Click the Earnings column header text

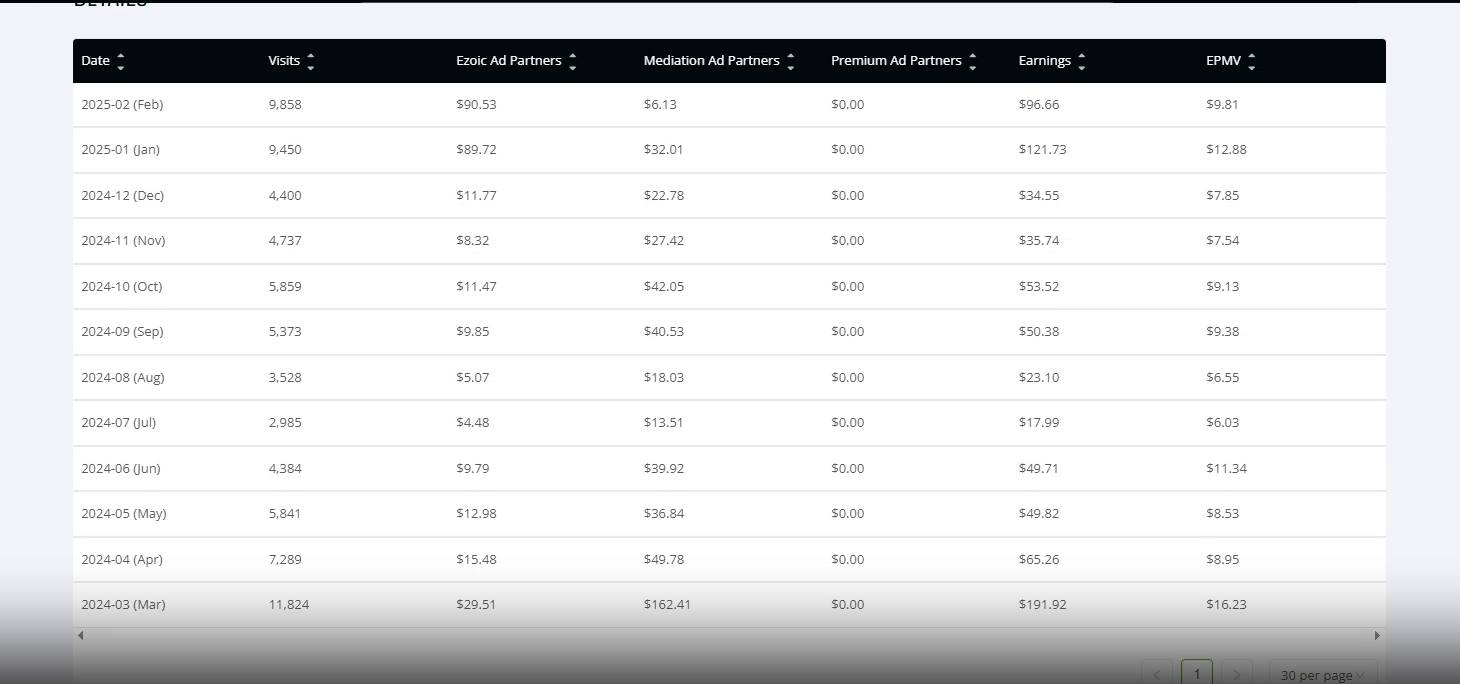[1044, 61]
